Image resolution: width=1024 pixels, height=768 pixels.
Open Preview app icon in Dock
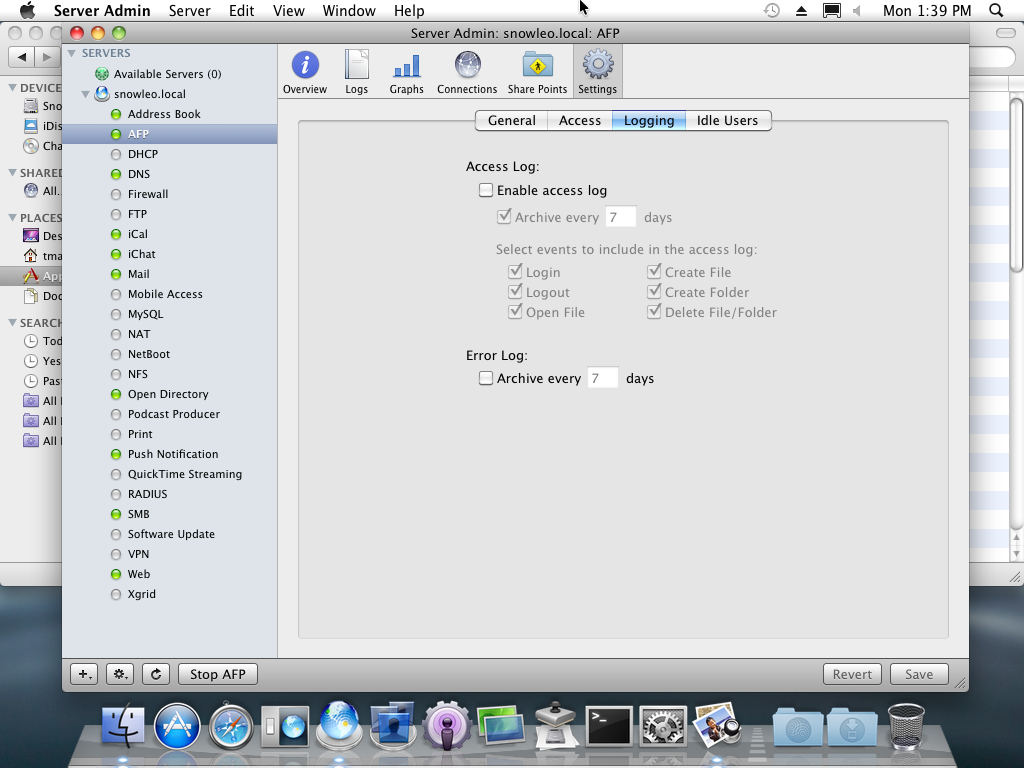(x=716, y=724)
